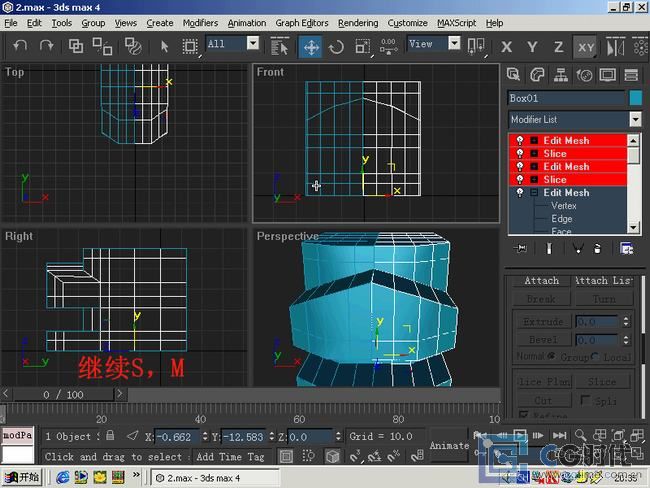
Task: Click the Undo arrow icon
Action: click(x=19, y=46)
